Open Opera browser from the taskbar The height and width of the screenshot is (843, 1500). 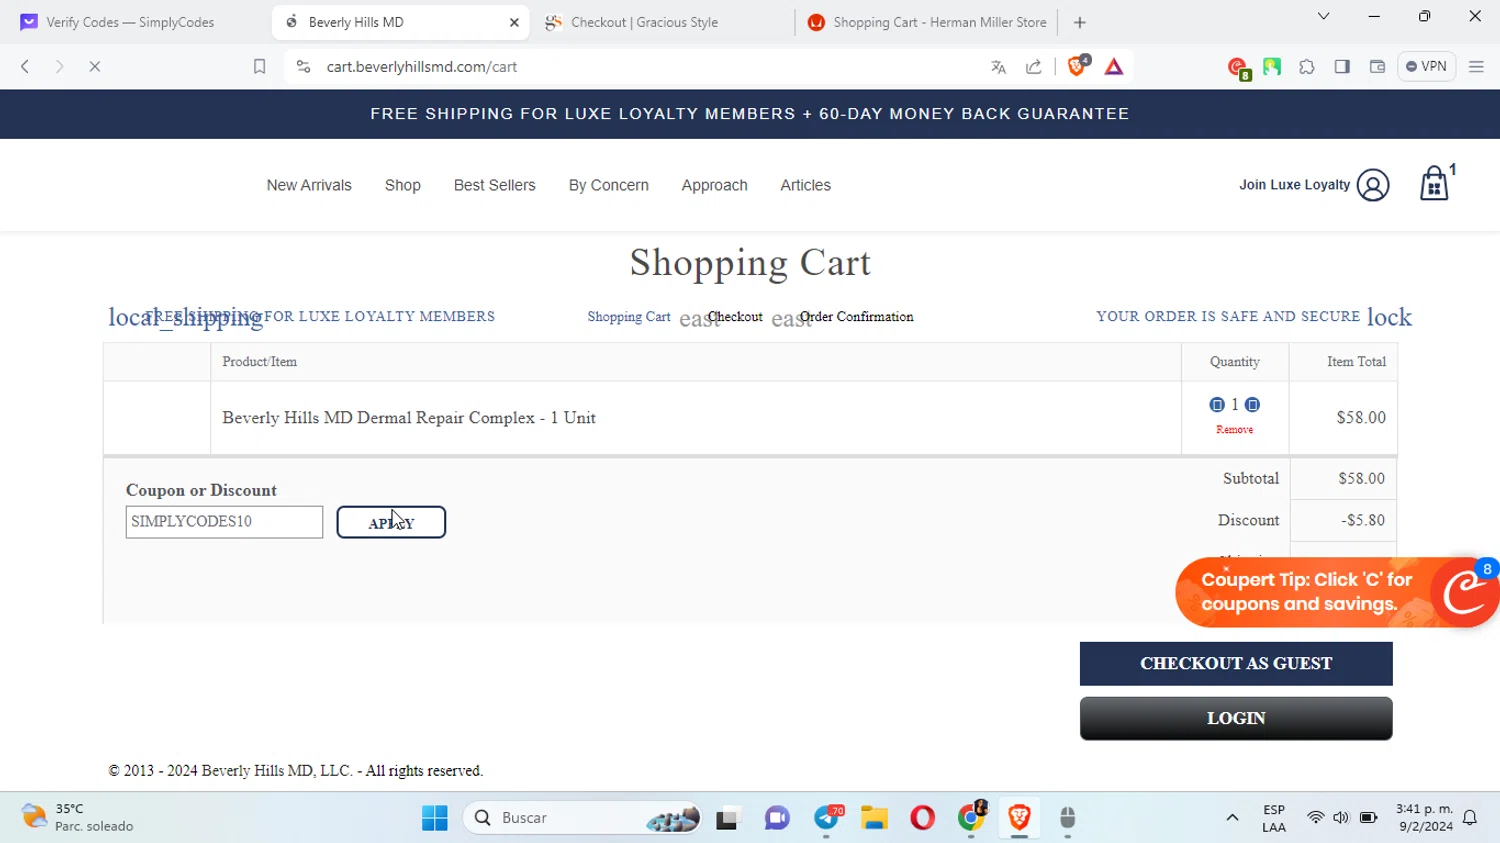pyautogui.click(x=923, y=819)
